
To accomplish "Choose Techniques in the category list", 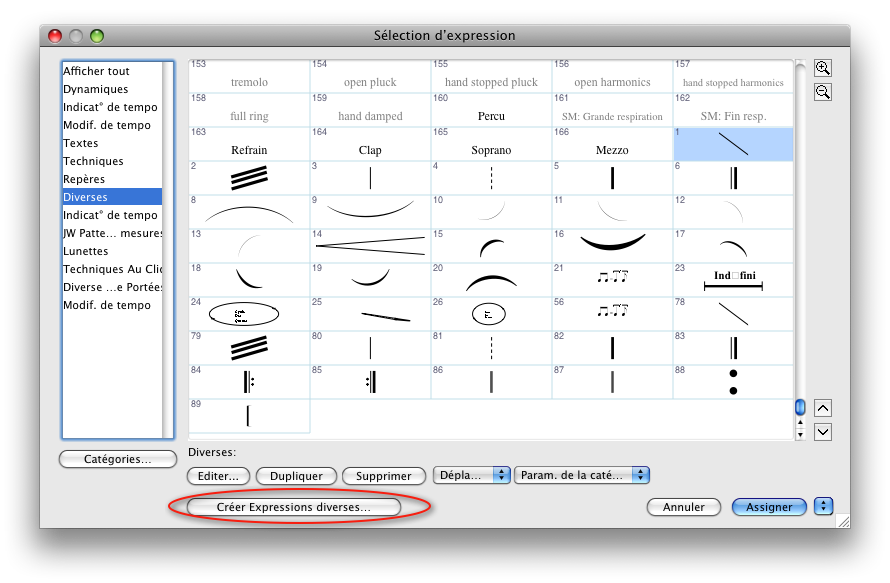I will 94,161.
